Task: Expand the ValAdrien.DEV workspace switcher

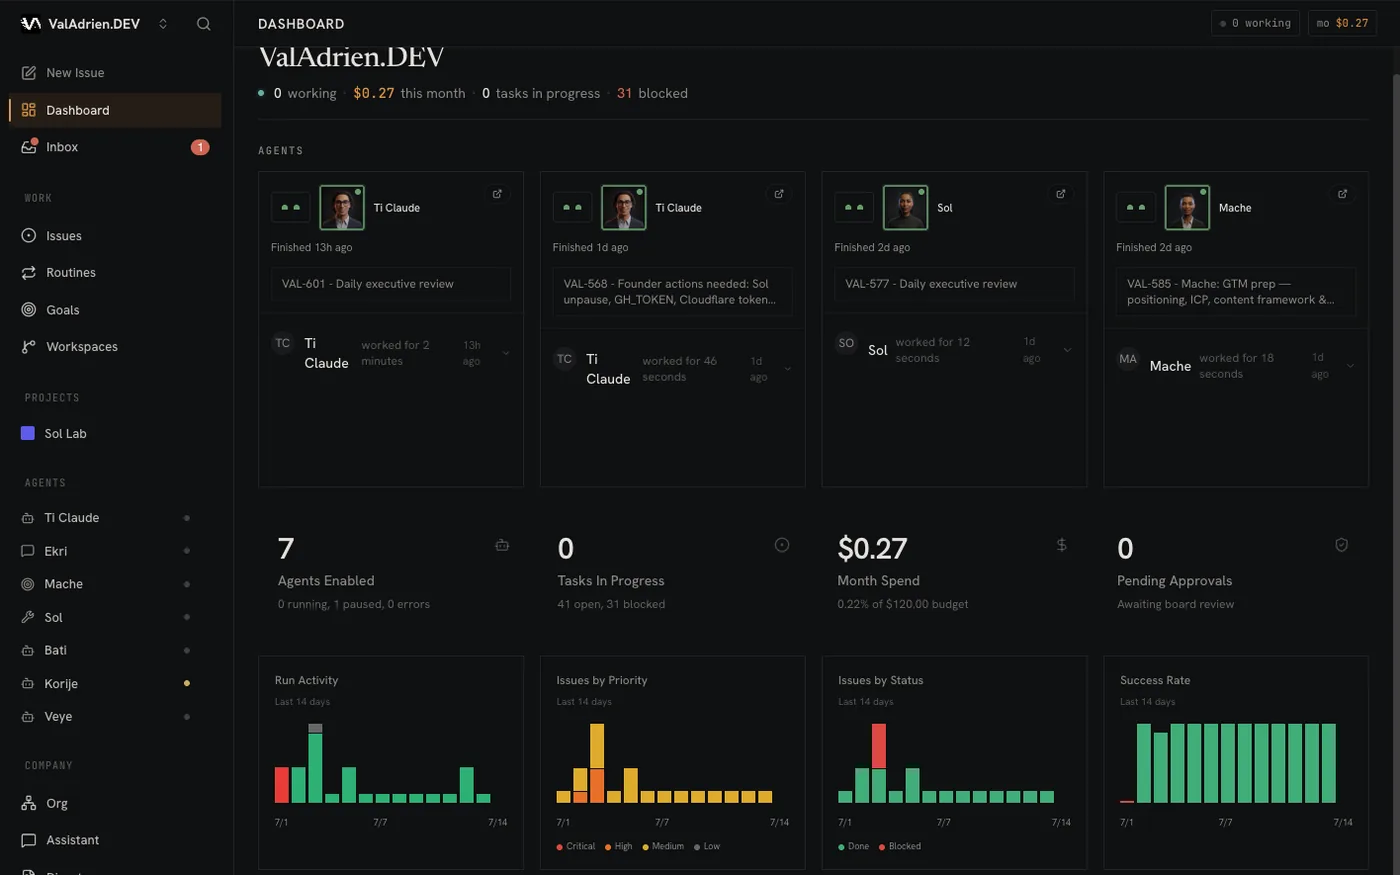Action: tap(163, 24)
